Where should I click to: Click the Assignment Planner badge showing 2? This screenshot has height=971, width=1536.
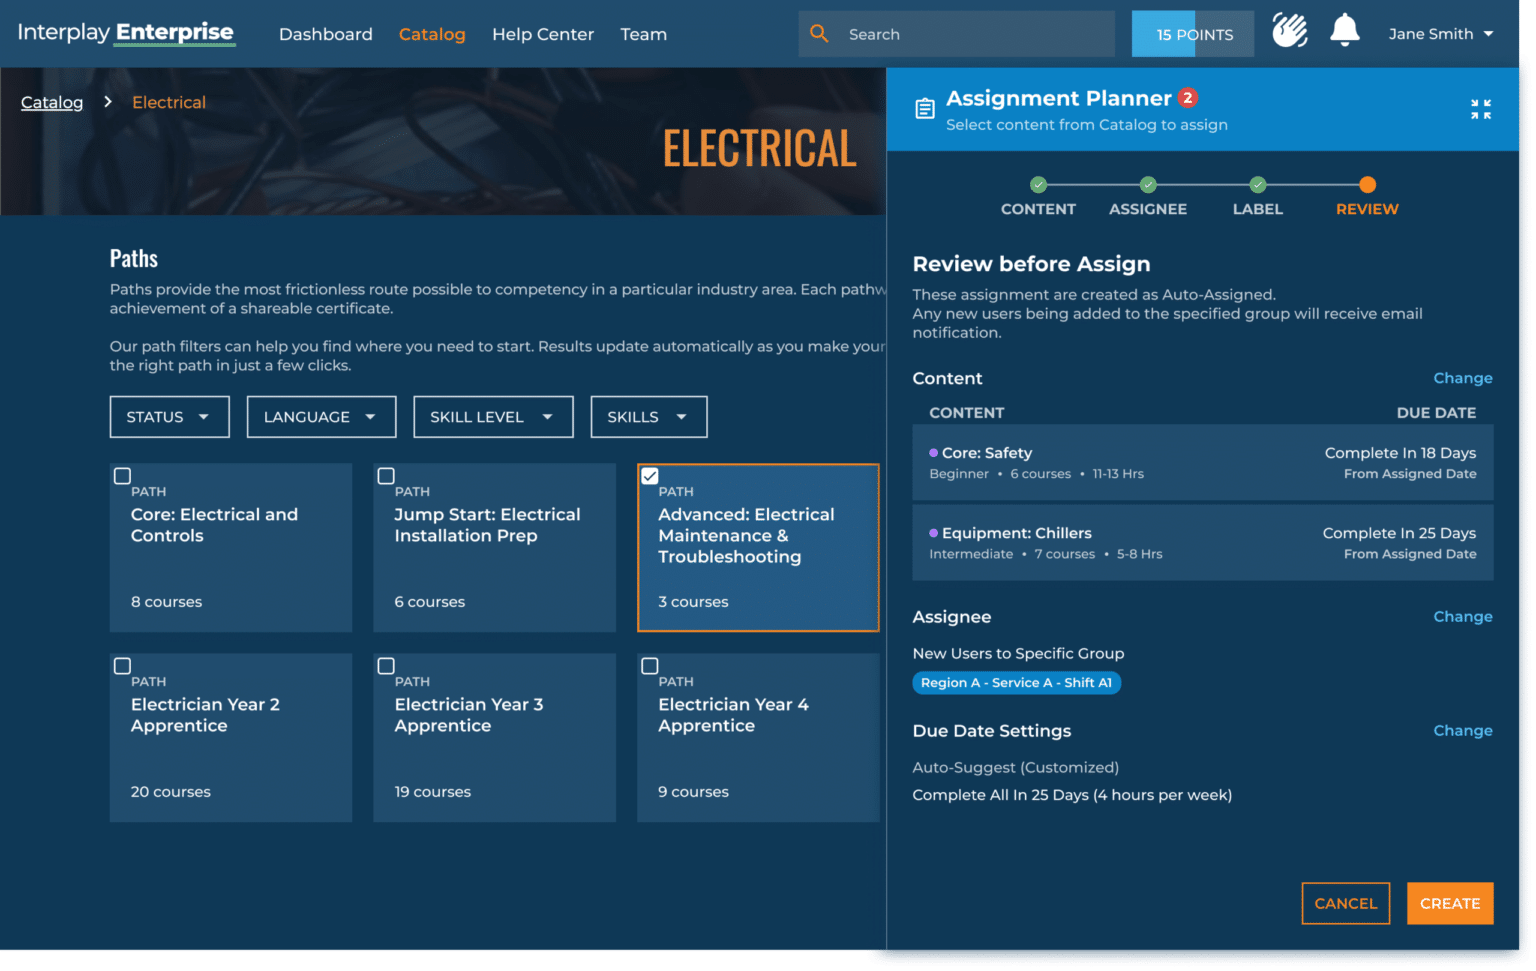(x=1187, y=98)
